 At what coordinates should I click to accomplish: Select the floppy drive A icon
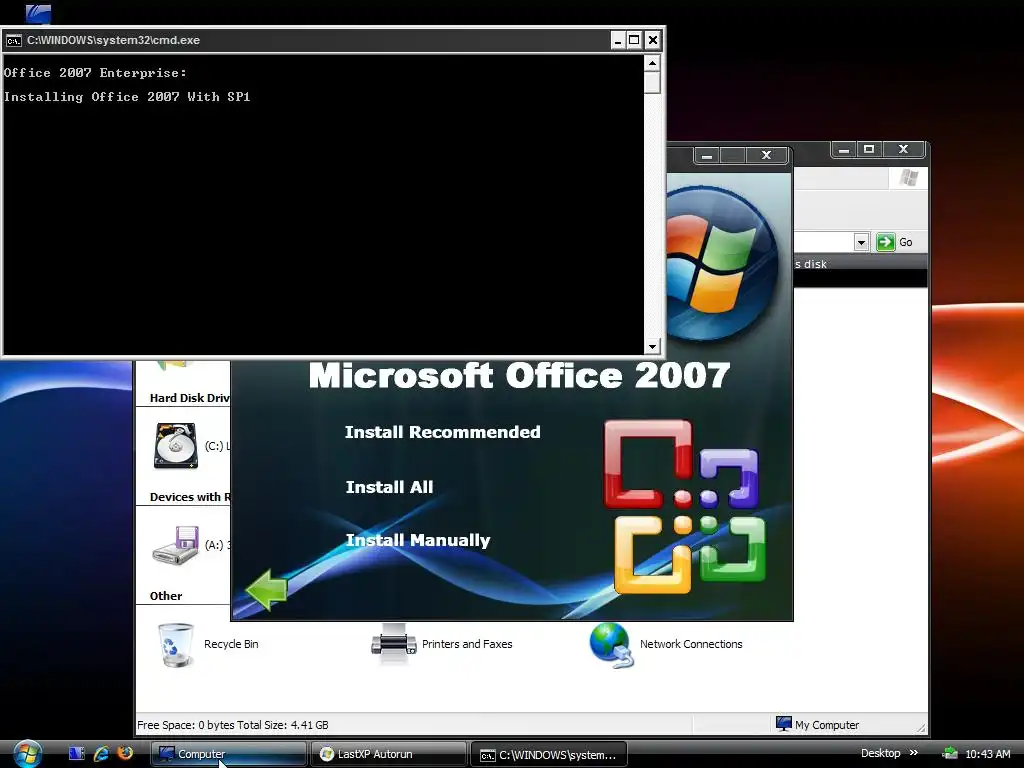176,545
